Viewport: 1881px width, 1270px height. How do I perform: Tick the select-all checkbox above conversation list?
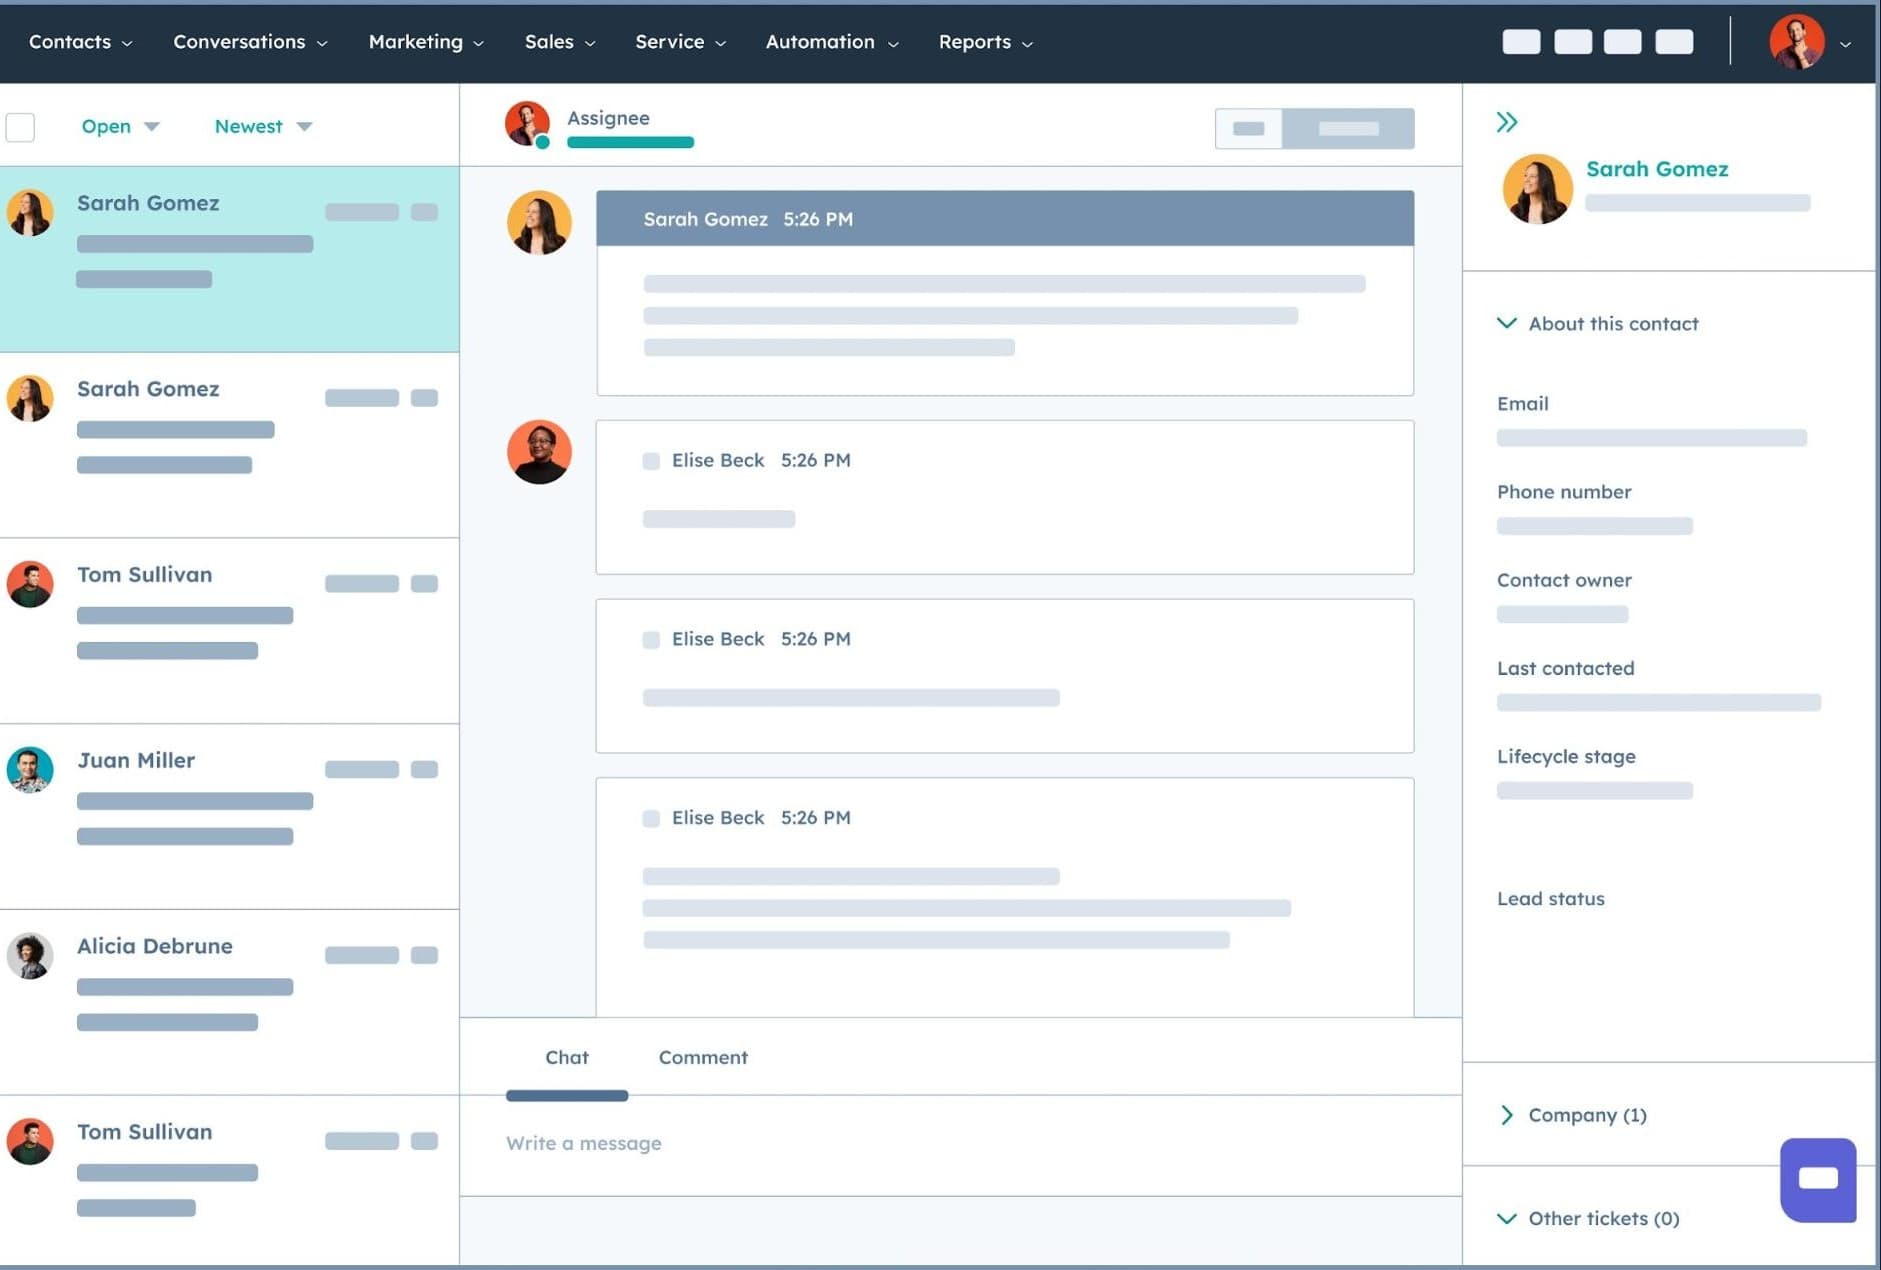pyautogui.click(x=20, y=127)
